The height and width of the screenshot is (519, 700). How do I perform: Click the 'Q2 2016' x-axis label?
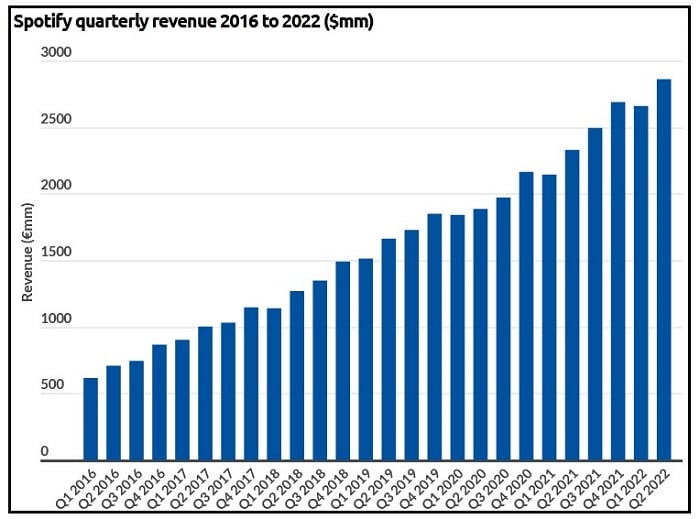100,489
